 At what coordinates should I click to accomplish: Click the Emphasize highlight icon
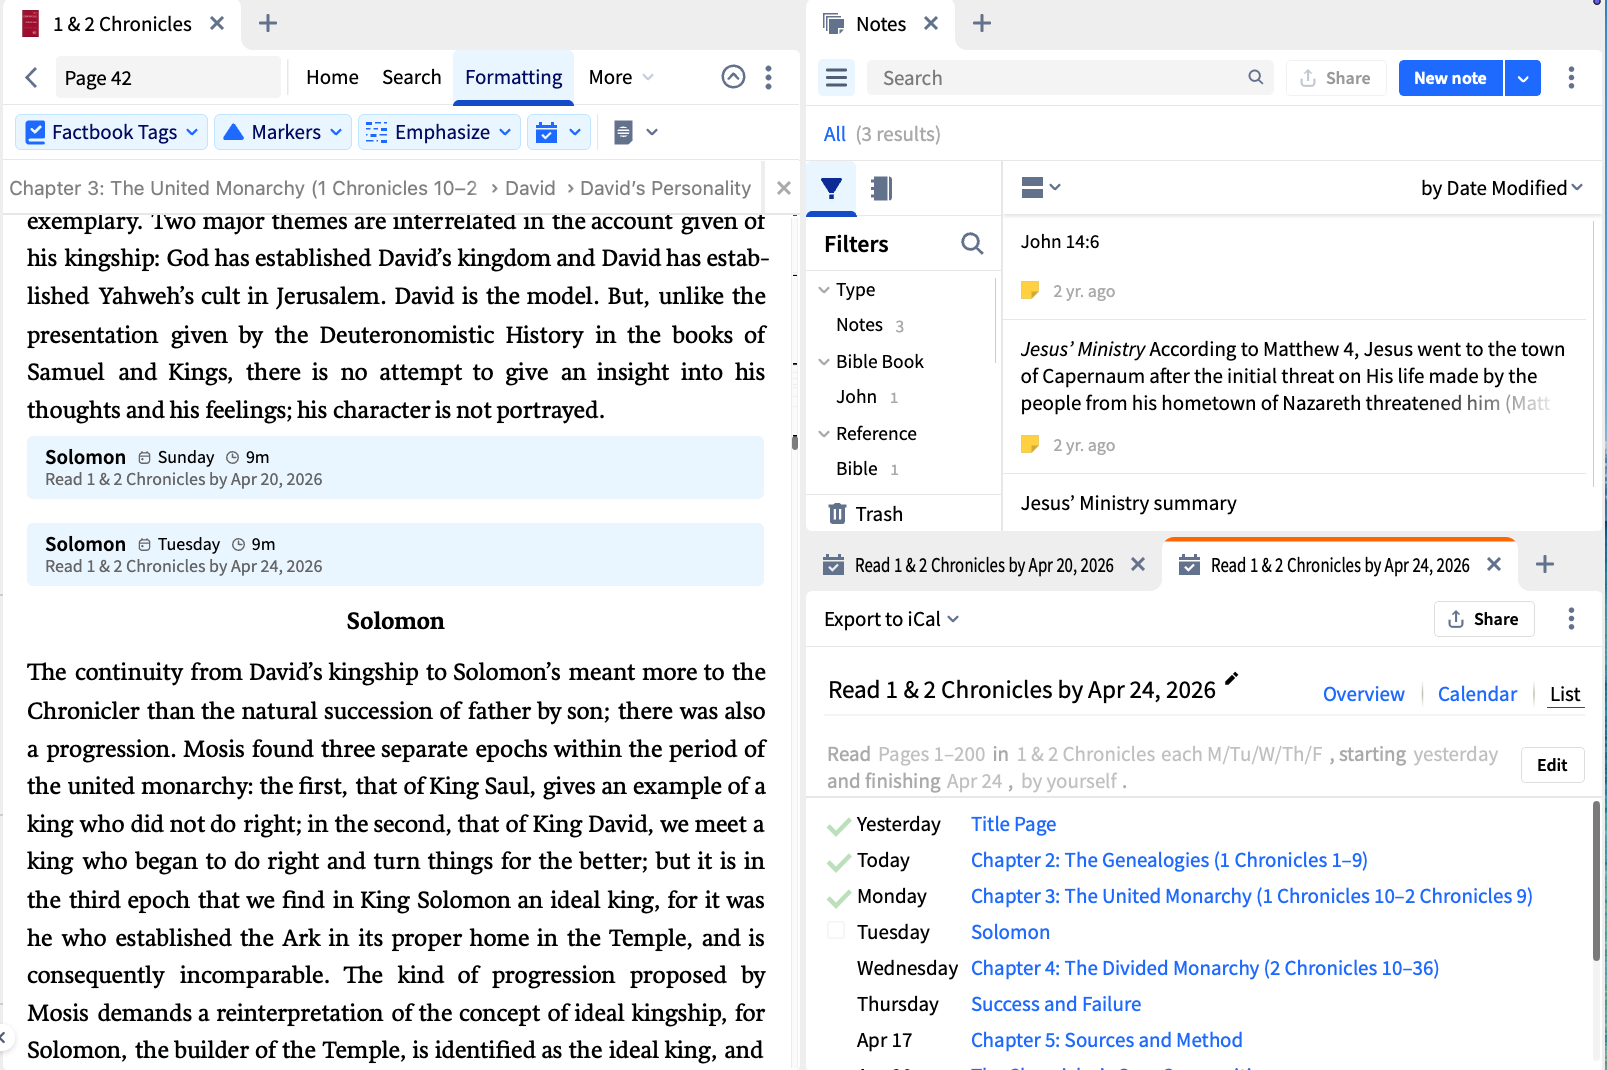pyautogui.click(x=376, y=132)
